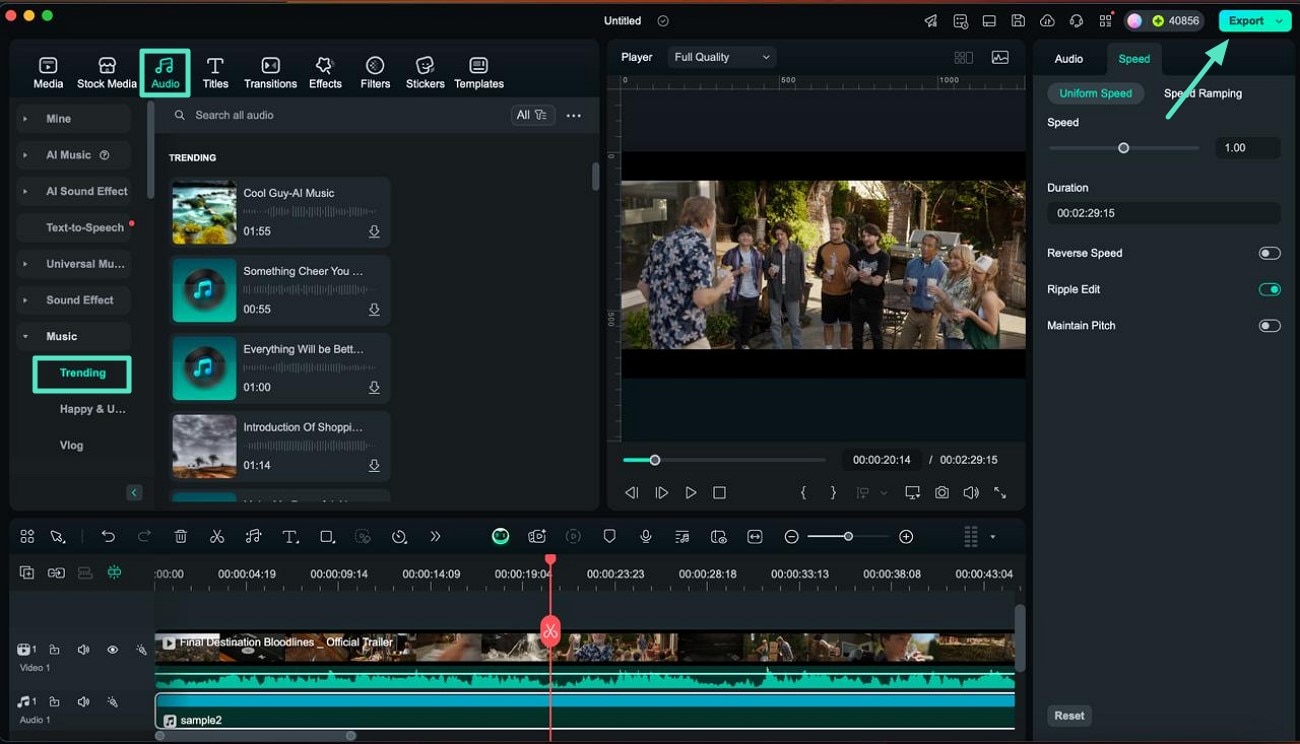
Task: Select Uniform Speed mode
Action: point(1096,93)
